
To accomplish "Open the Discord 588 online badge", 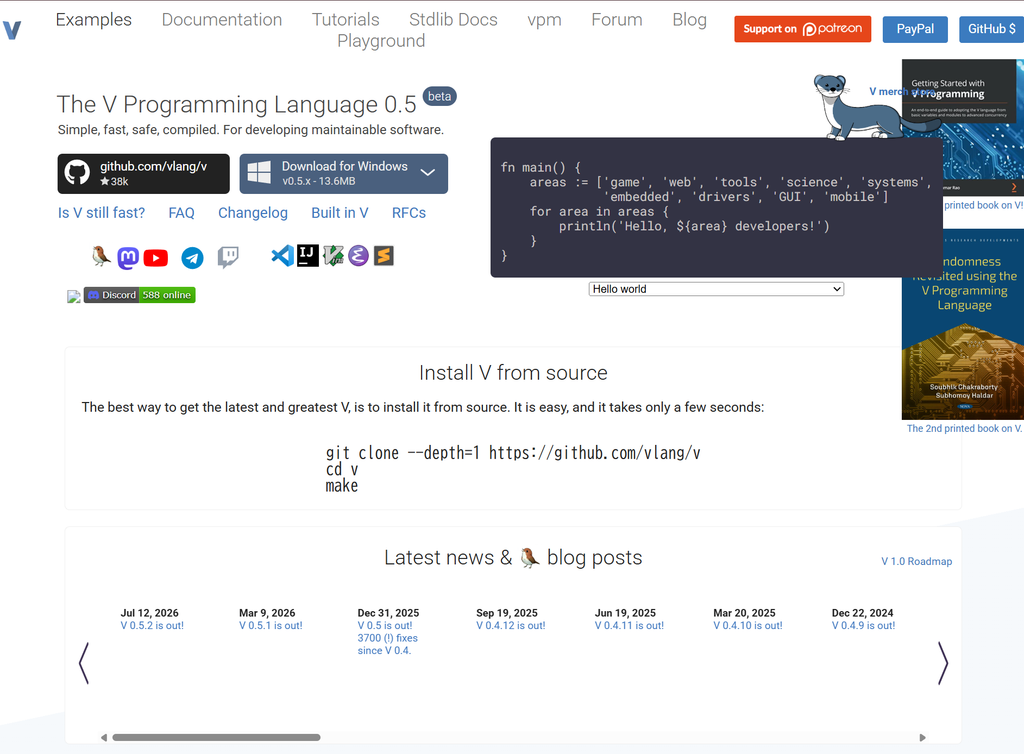I will [139, 295].
